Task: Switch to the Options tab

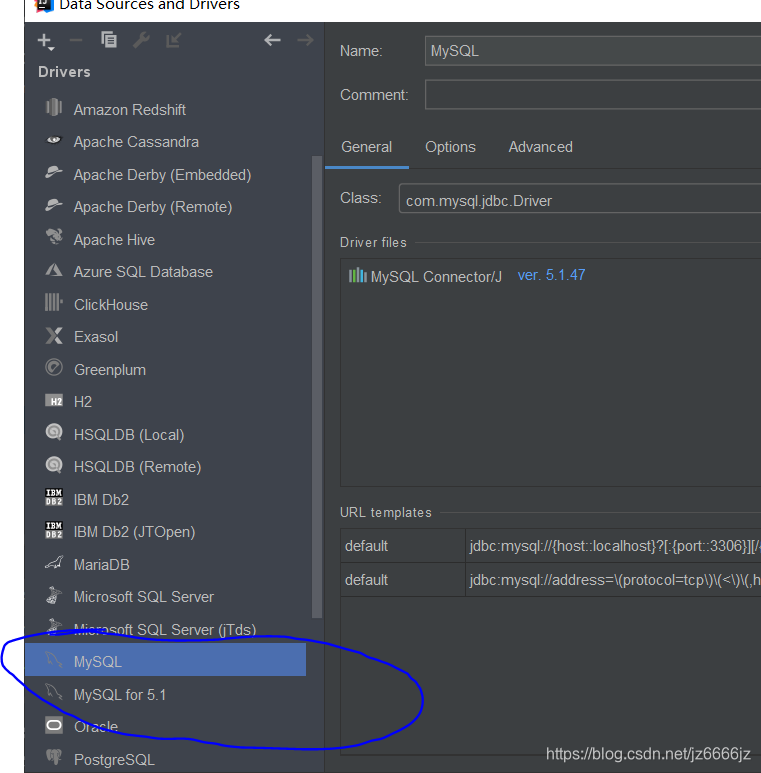Action: 450,147
